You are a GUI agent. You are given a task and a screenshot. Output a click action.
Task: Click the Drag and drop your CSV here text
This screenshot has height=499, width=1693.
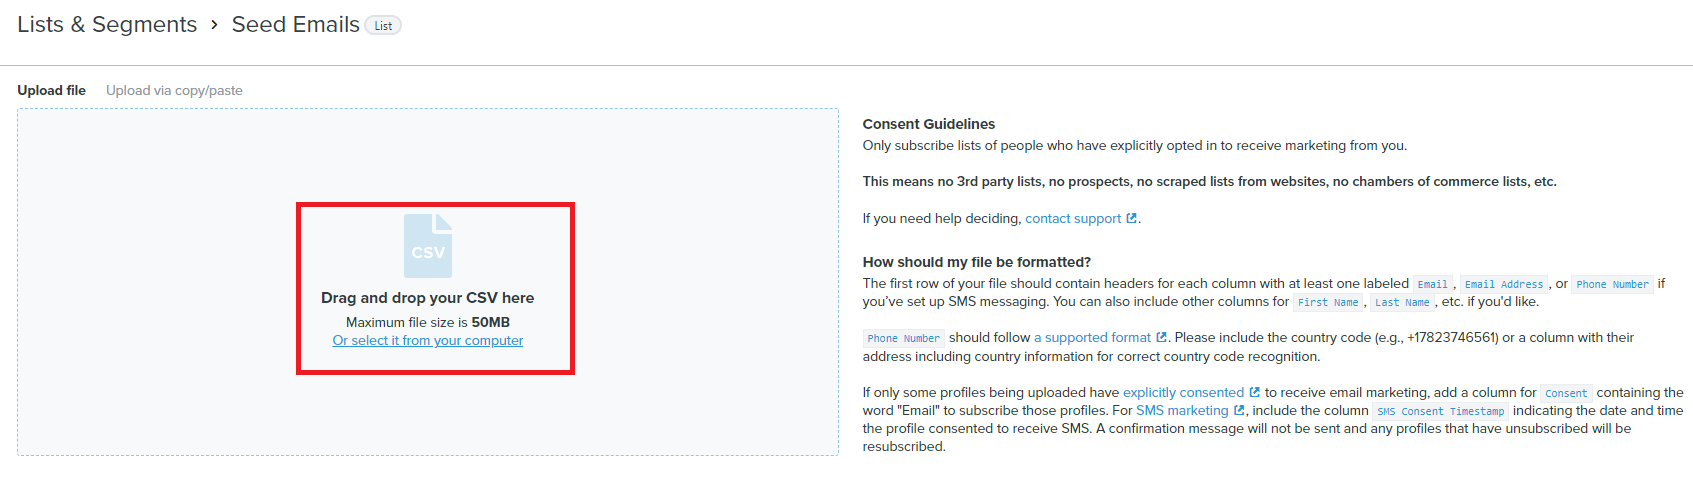[x=428, y=298]
